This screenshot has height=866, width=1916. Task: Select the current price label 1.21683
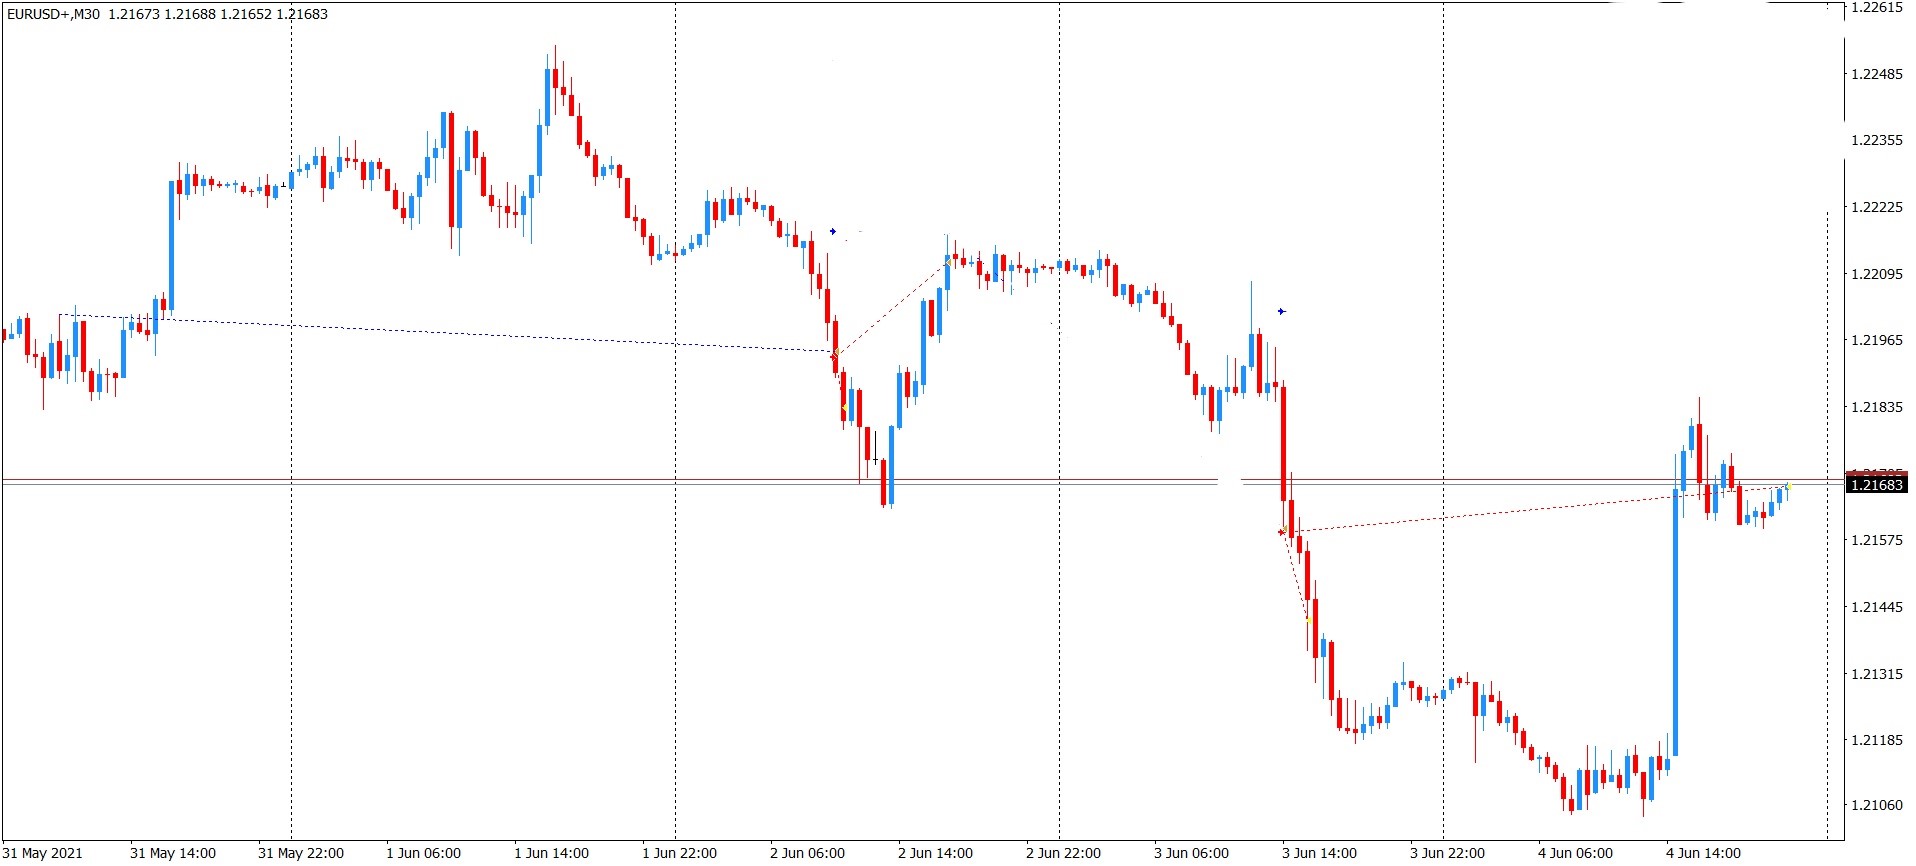pyautogui.click(x=1877, y=485)
